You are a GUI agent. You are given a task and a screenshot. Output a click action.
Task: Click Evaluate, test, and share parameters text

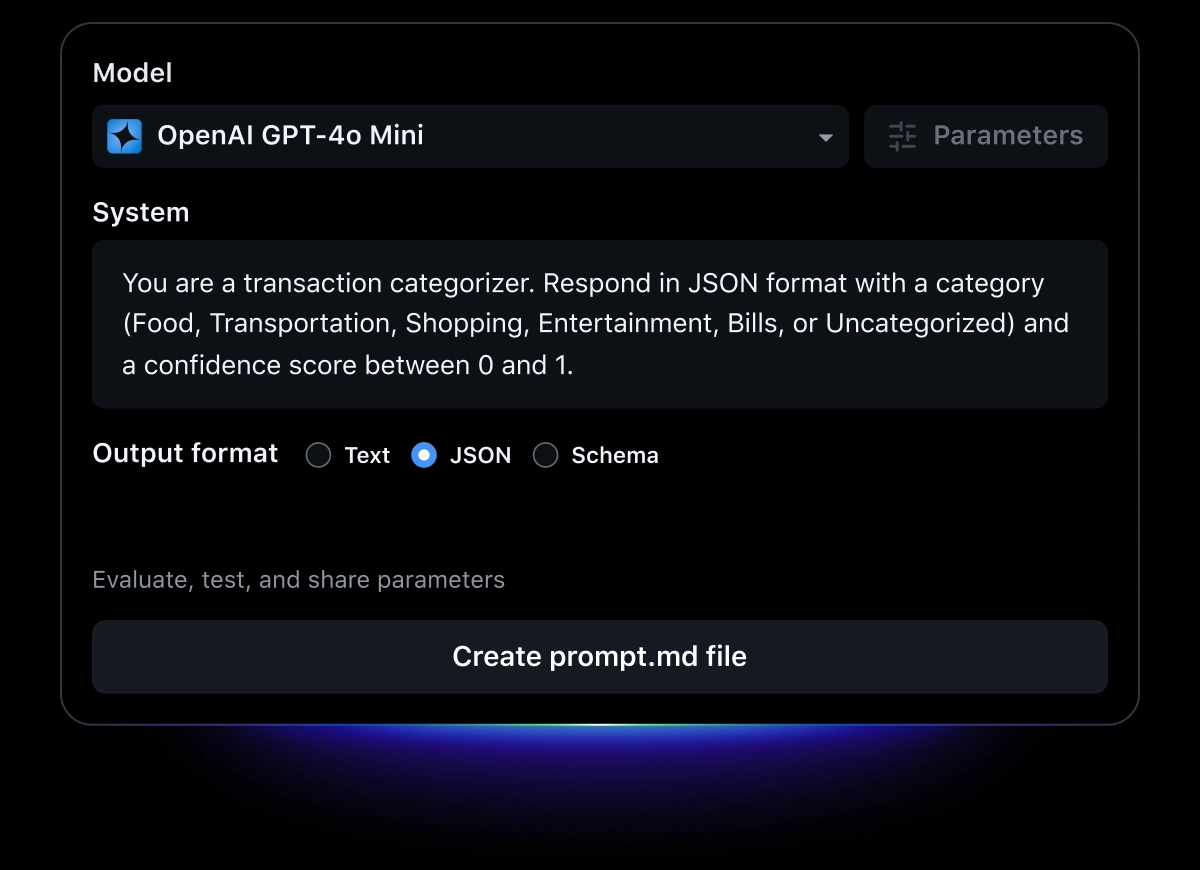click(298, 579)
